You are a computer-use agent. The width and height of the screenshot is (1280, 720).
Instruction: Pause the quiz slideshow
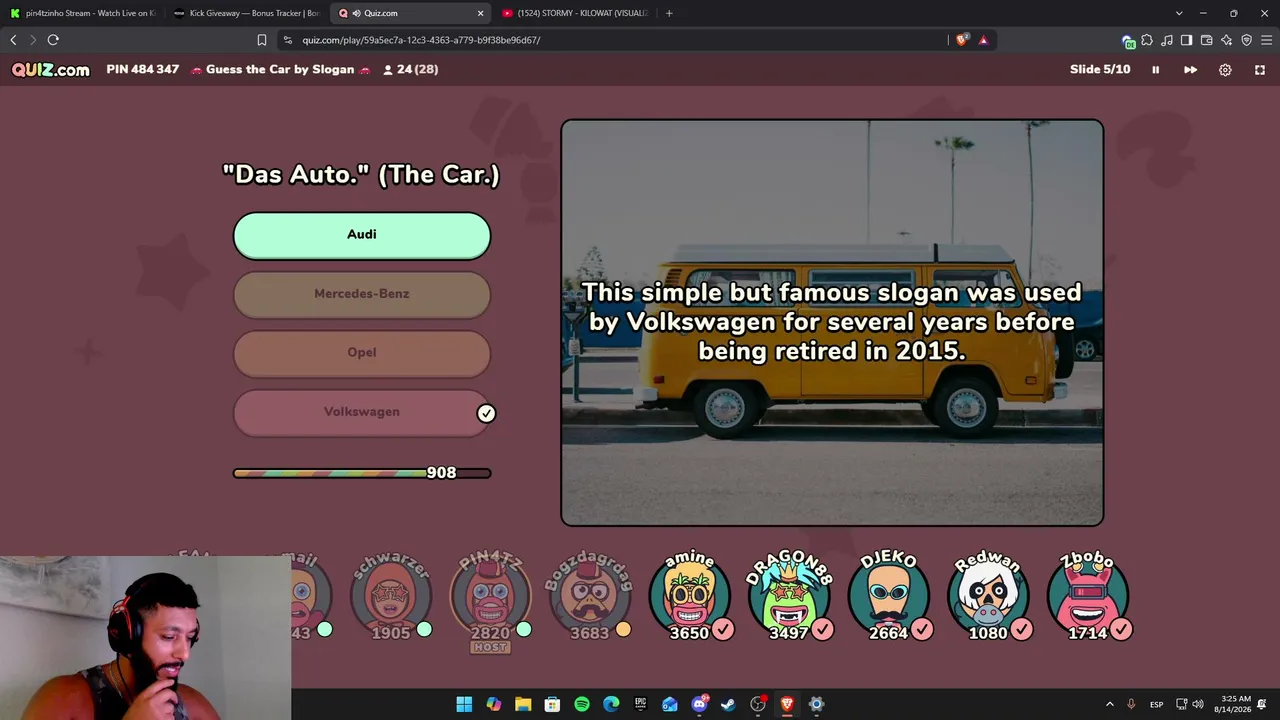(x=1155, y=70)
